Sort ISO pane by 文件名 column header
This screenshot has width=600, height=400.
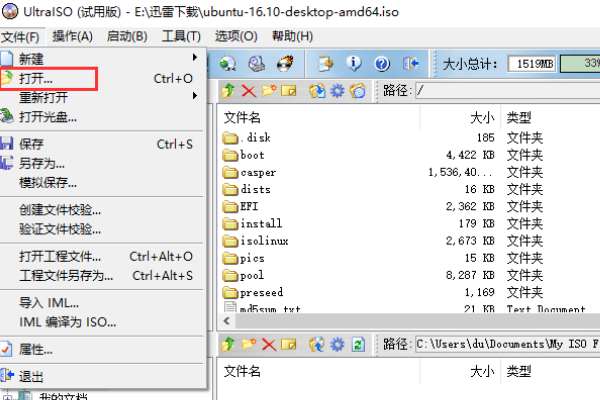click(x=319, y=118)
